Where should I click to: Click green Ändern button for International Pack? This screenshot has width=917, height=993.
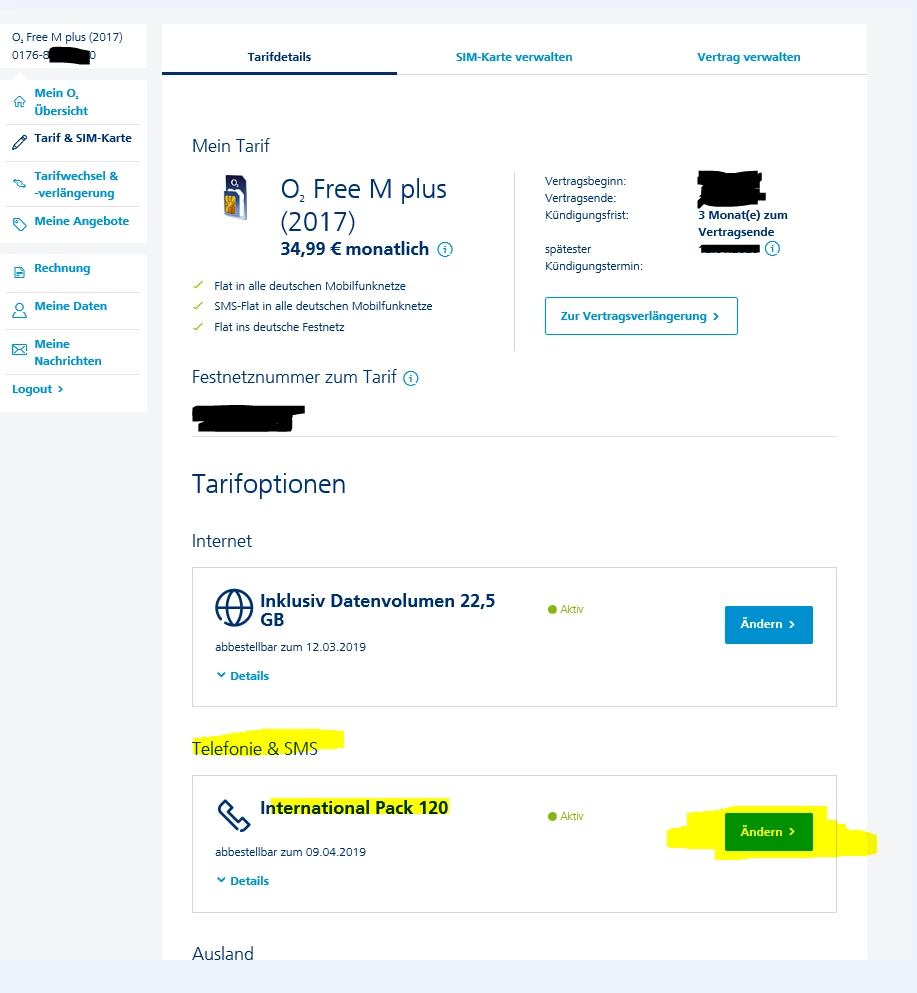pyautogui.click(x=768, y=832)
